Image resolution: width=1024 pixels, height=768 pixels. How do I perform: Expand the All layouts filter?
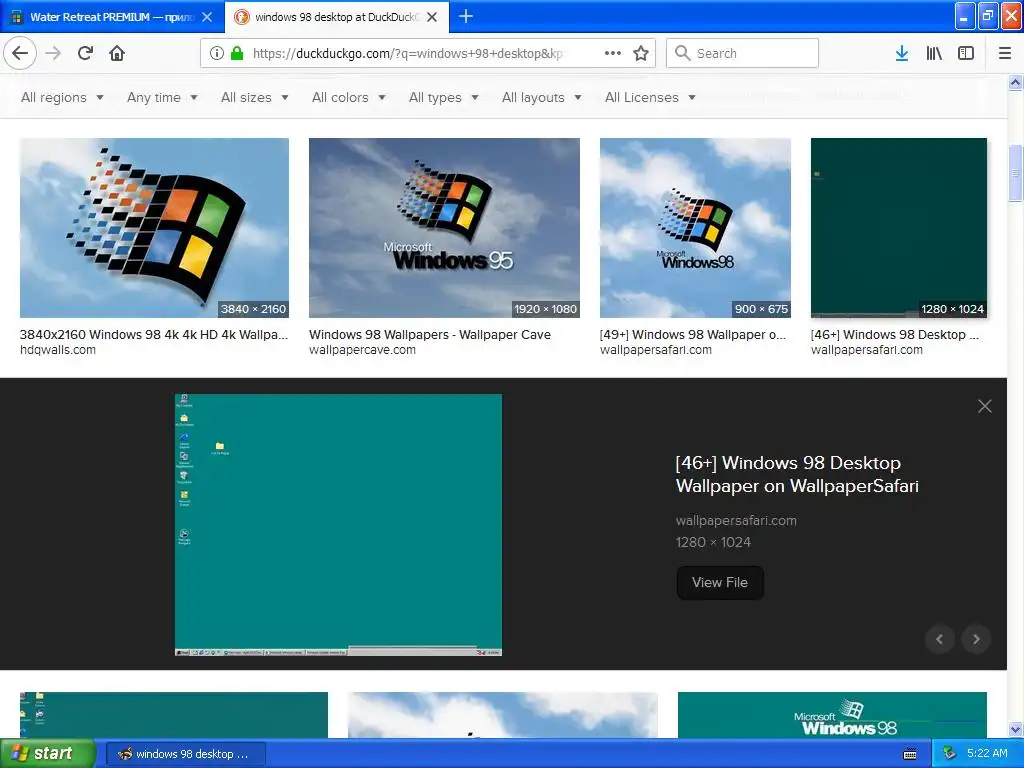(x=541, y=97)
